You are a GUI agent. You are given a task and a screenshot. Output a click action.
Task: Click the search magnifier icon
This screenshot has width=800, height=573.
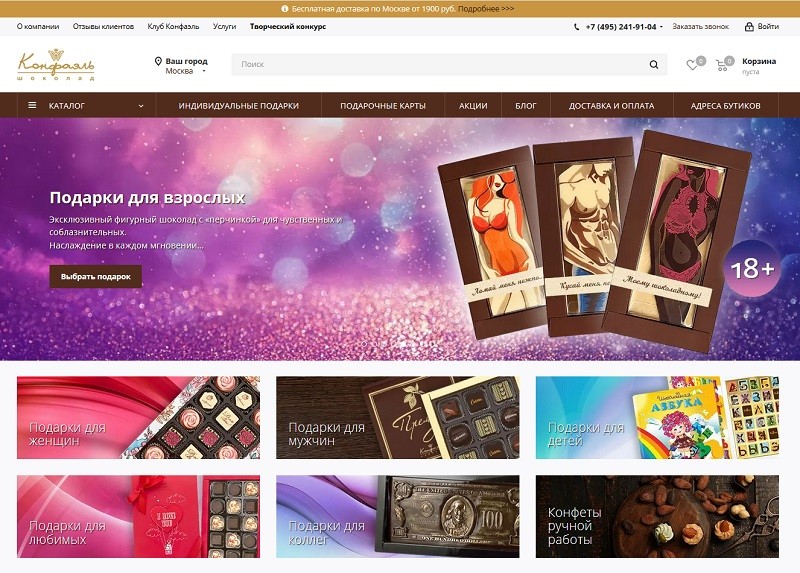point(654,65)
